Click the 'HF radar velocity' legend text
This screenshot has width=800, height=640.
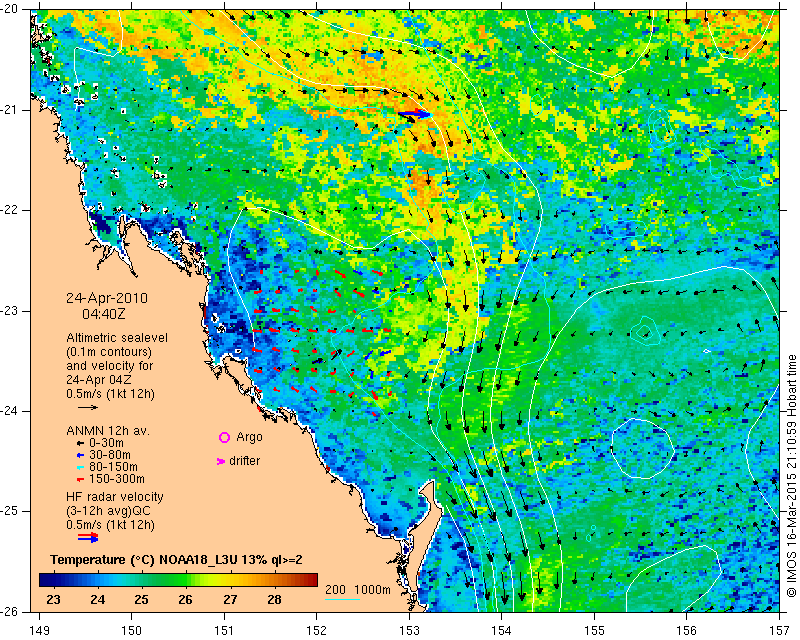[115, 497]
